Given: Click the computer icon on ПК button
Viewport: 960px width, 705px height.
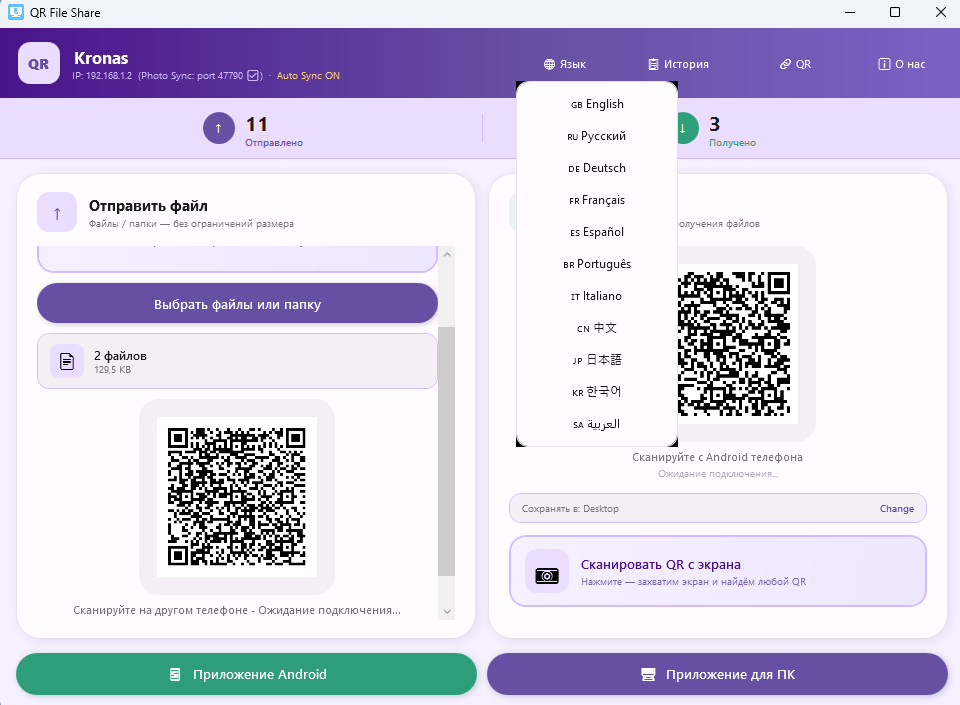Looking at the screenshot, I should [x=648, y=674].
